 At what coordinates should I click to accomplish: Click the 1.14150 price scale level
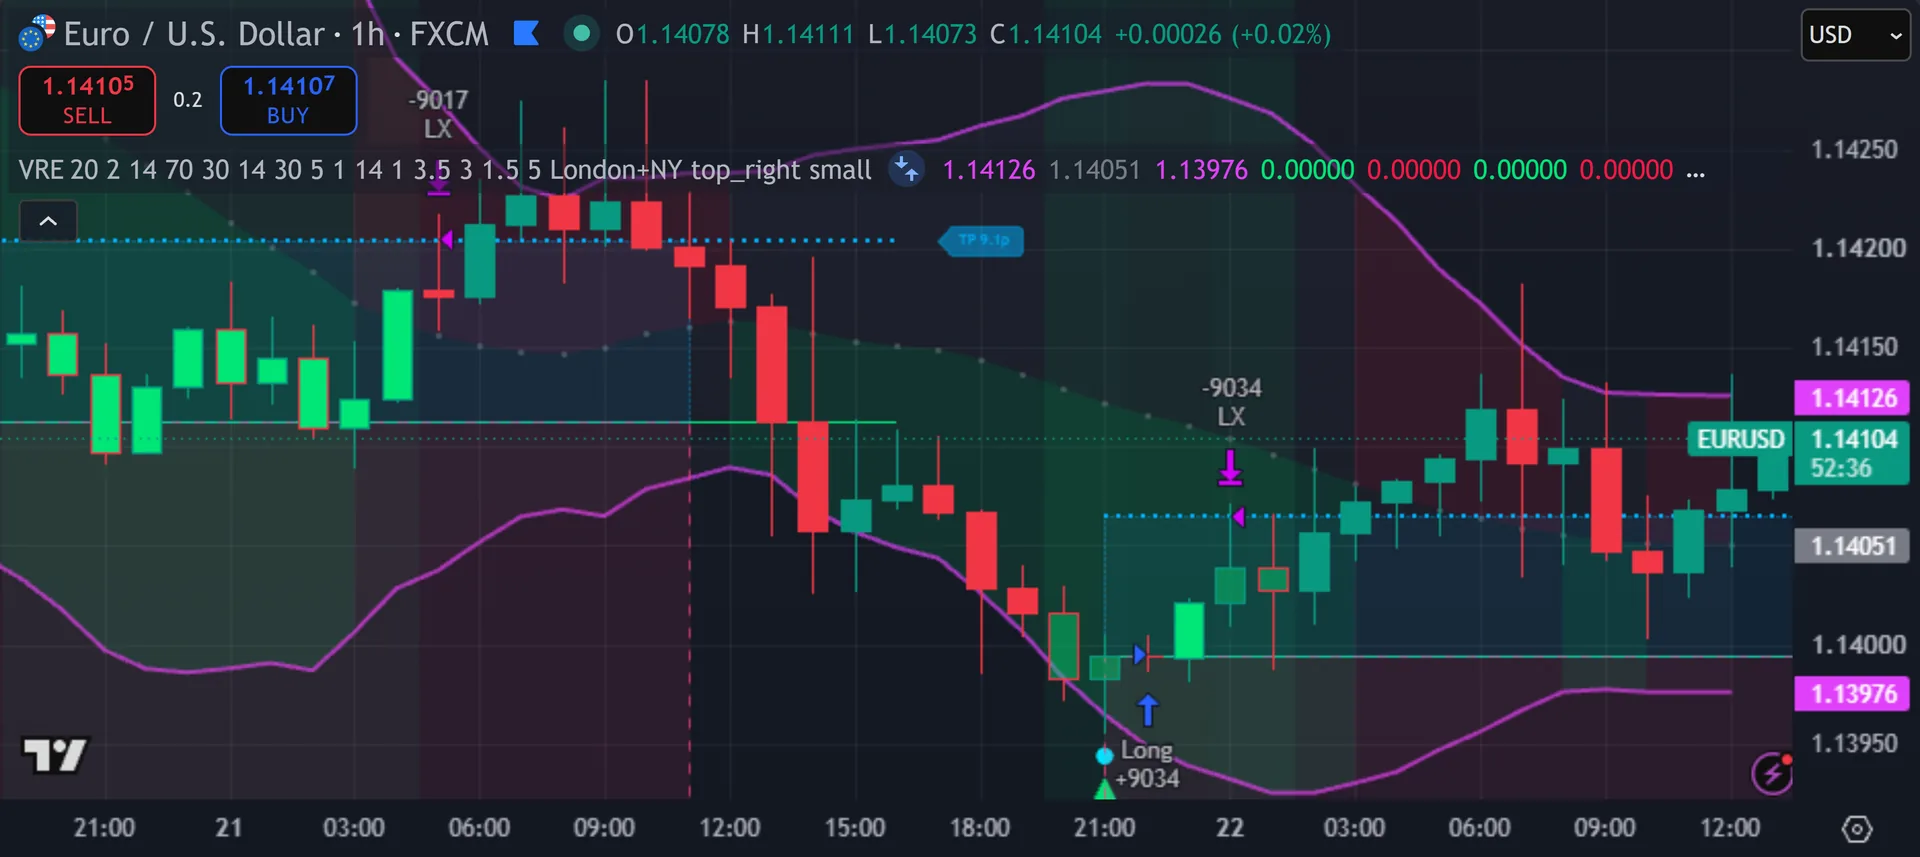tap(1854, 347)
